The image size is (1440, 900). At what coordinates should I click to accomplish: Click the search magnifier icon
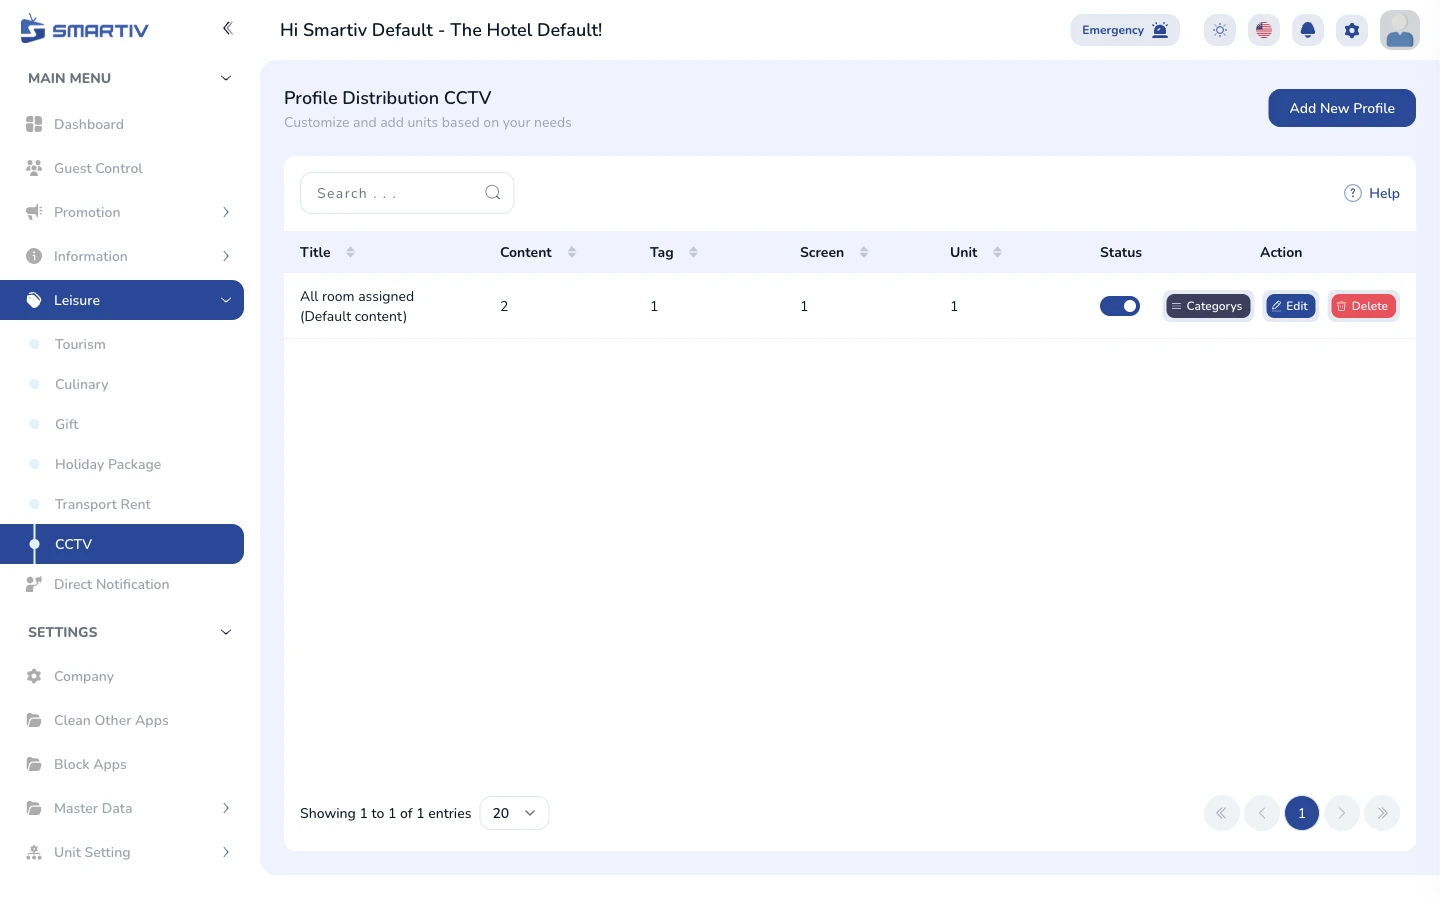(x=493, y=193)
